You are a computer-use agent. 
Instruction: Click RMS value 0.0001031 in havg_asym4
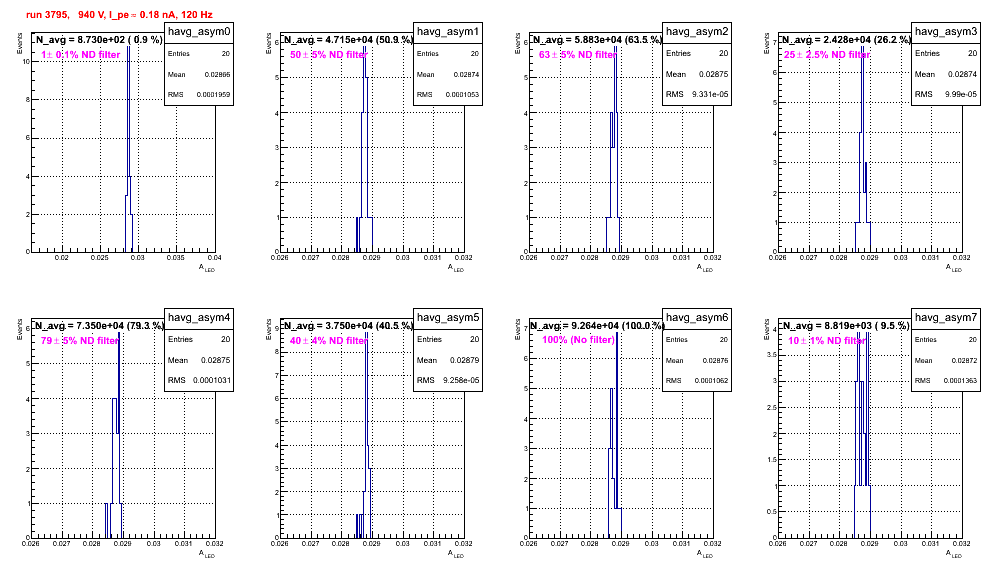pyautogui.click(x=213, y=381)
